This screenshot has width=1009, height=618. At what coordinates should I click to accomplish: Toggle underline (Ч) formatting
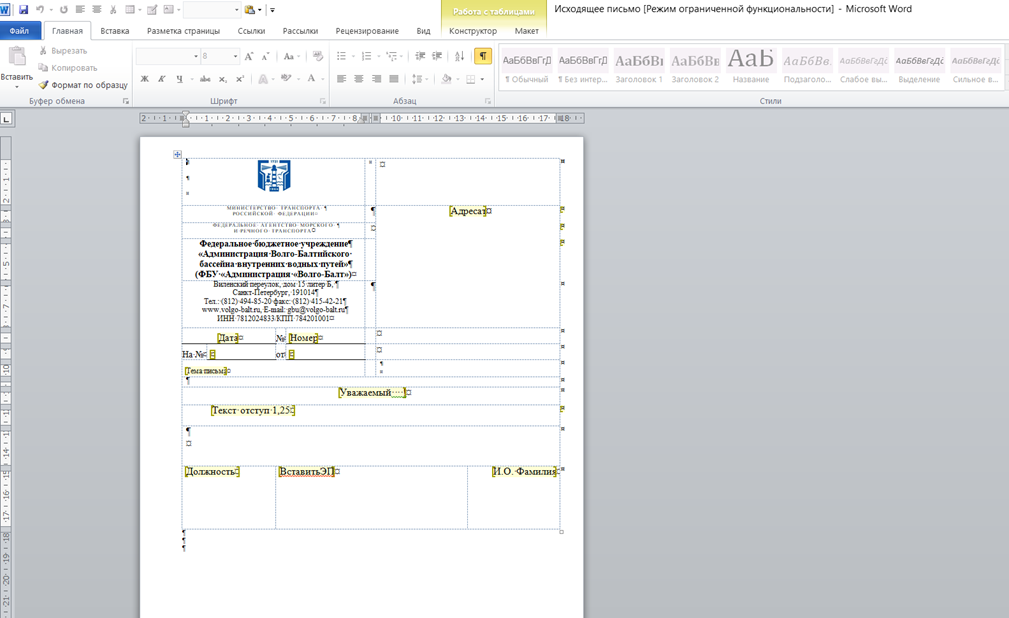(180, 79)
